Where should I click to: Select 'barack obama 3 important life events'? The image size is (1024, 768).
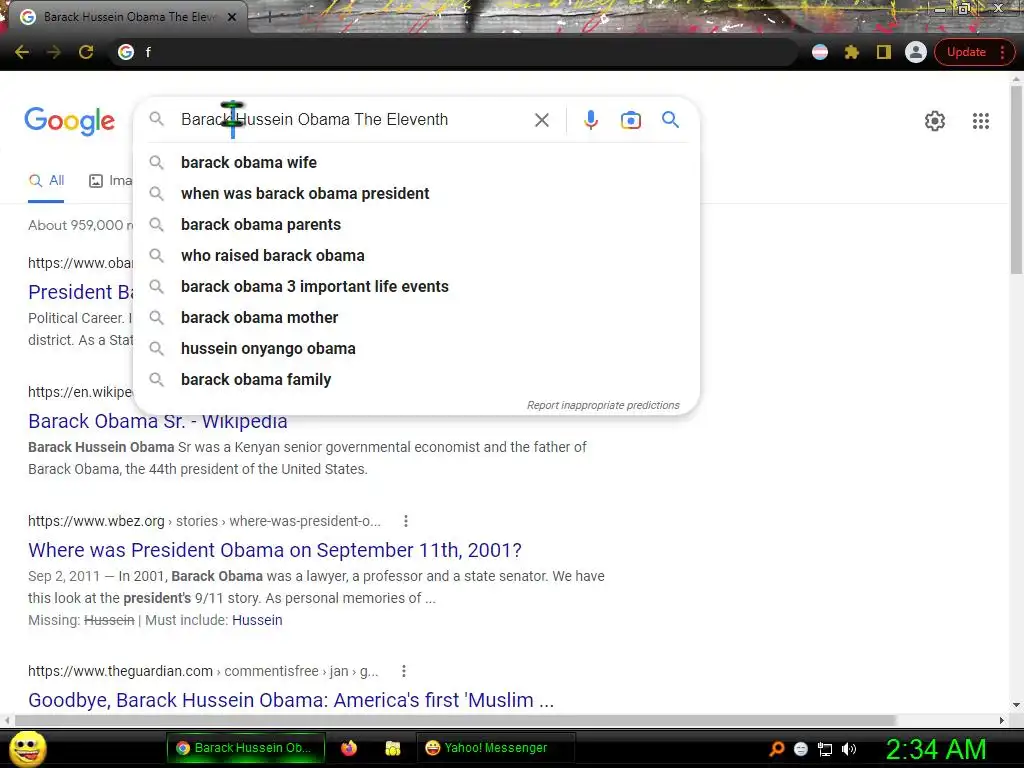(x=417, y=287)
